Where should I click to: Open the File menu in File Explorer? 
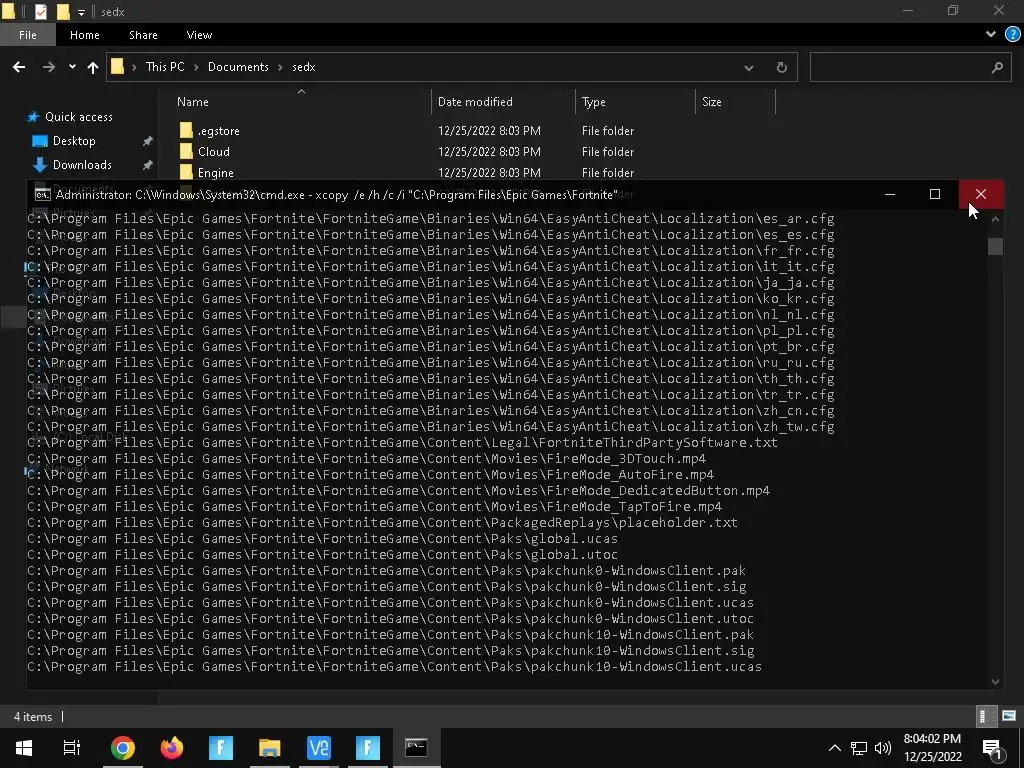pyautogui.click(x=27, y=35)
